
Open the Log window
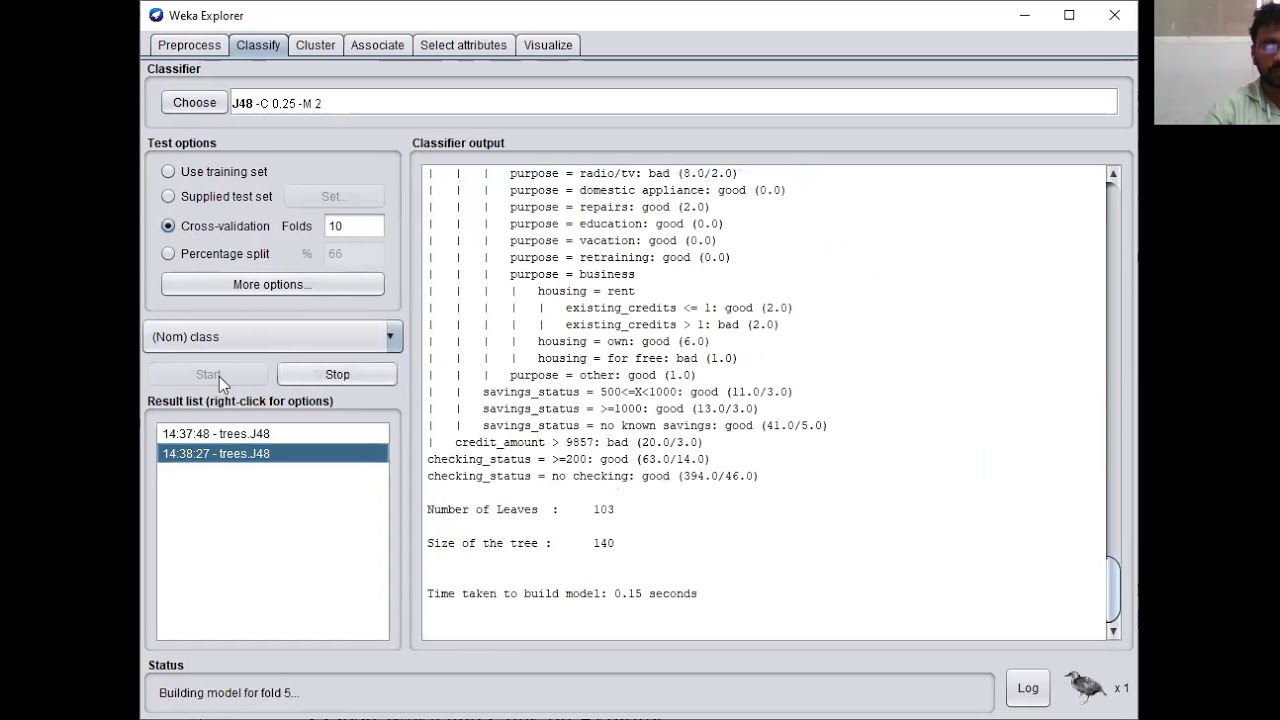(1028, 688)
